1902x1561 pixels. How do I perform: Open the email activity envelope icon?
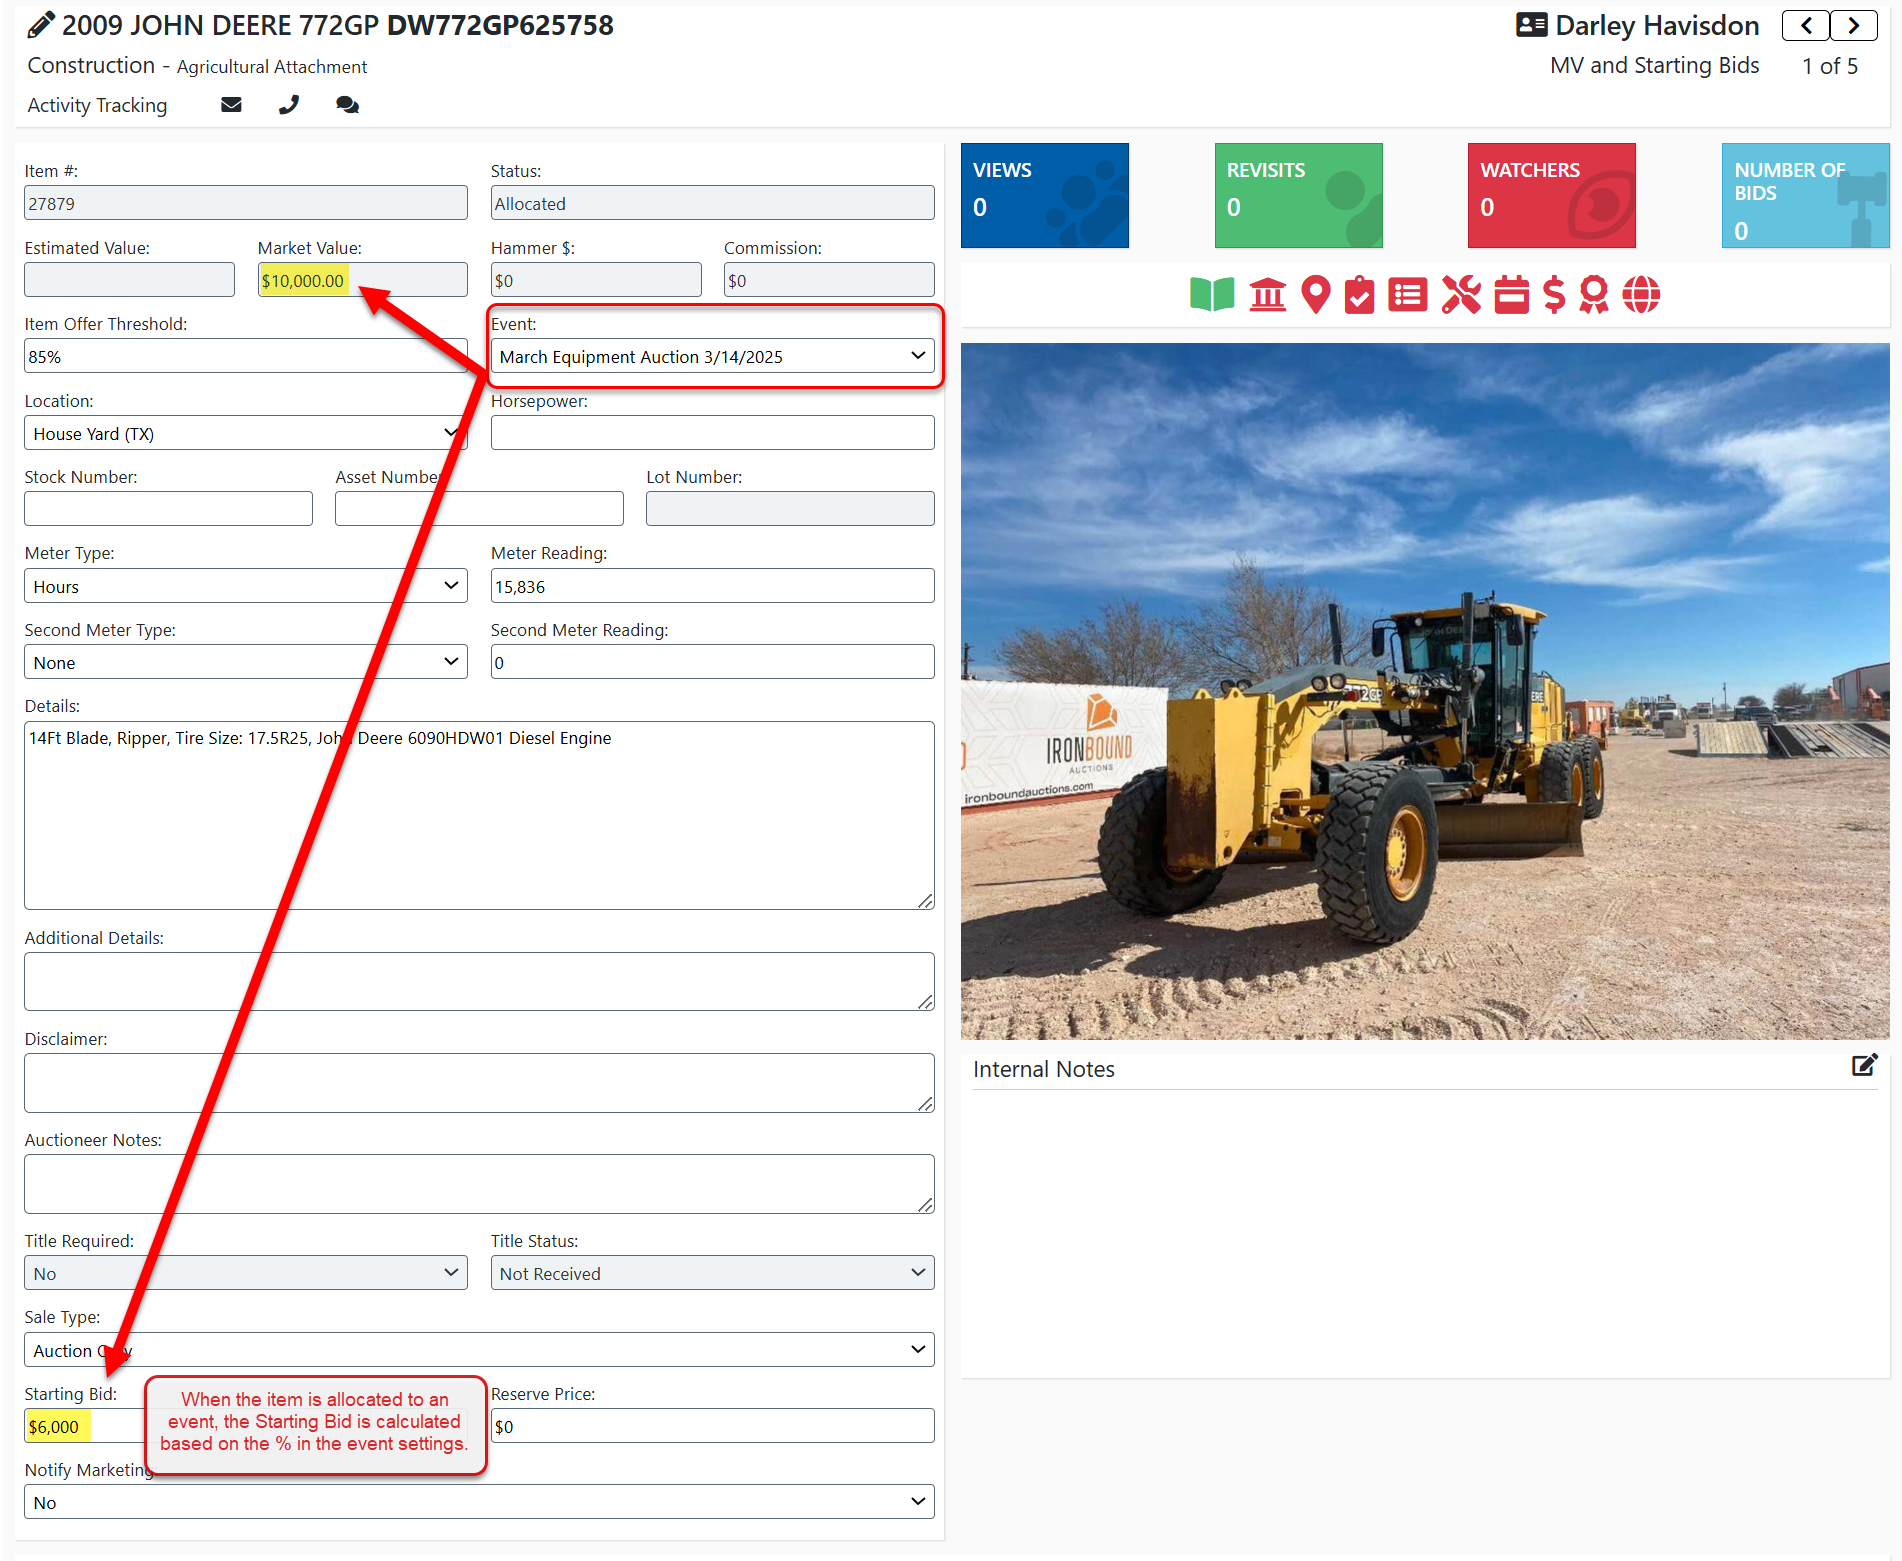coord(231,105)
